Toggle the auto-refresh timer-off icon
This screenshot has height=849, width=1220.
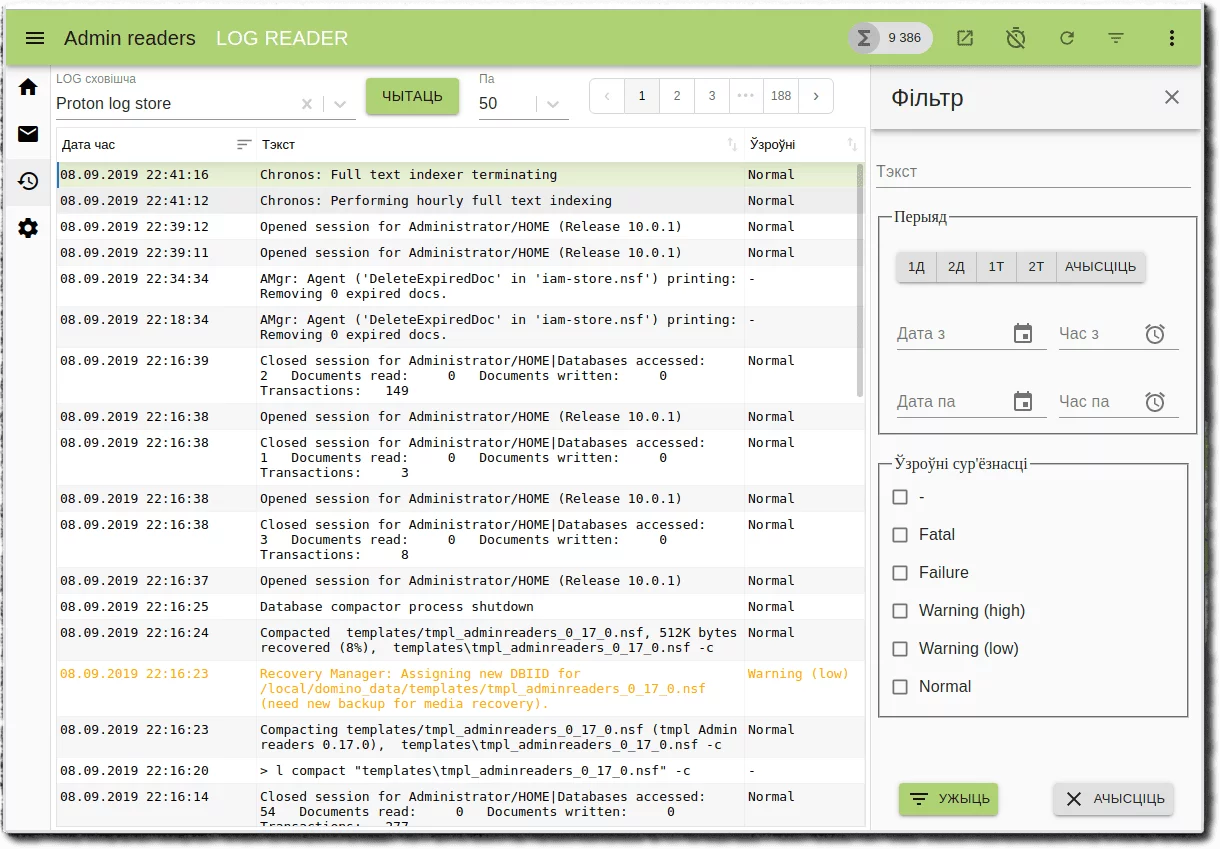1015,38
